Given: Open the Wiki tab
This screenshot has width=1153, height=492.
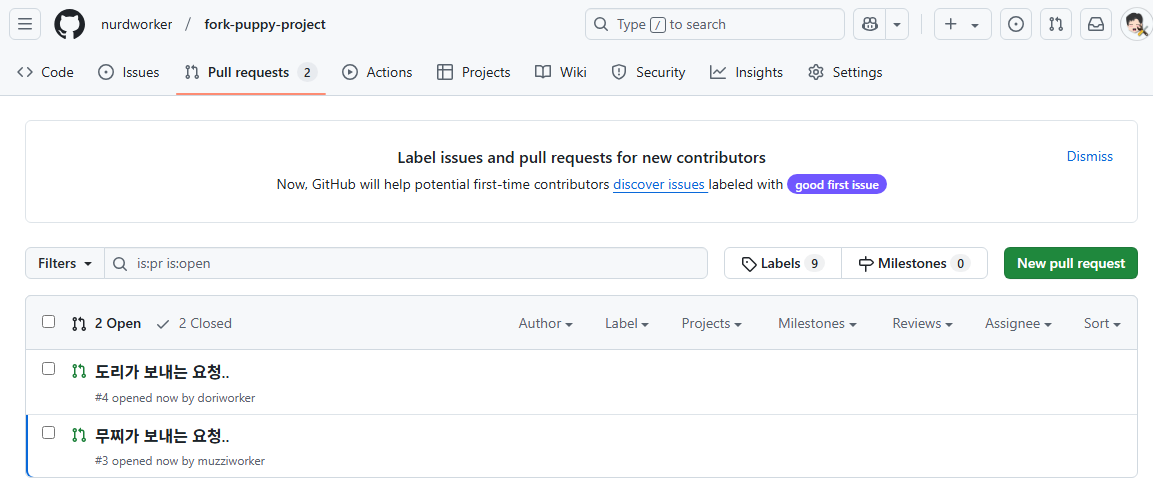Looking at the screenshot, I should pyautogui.click(x=561, y=72).
